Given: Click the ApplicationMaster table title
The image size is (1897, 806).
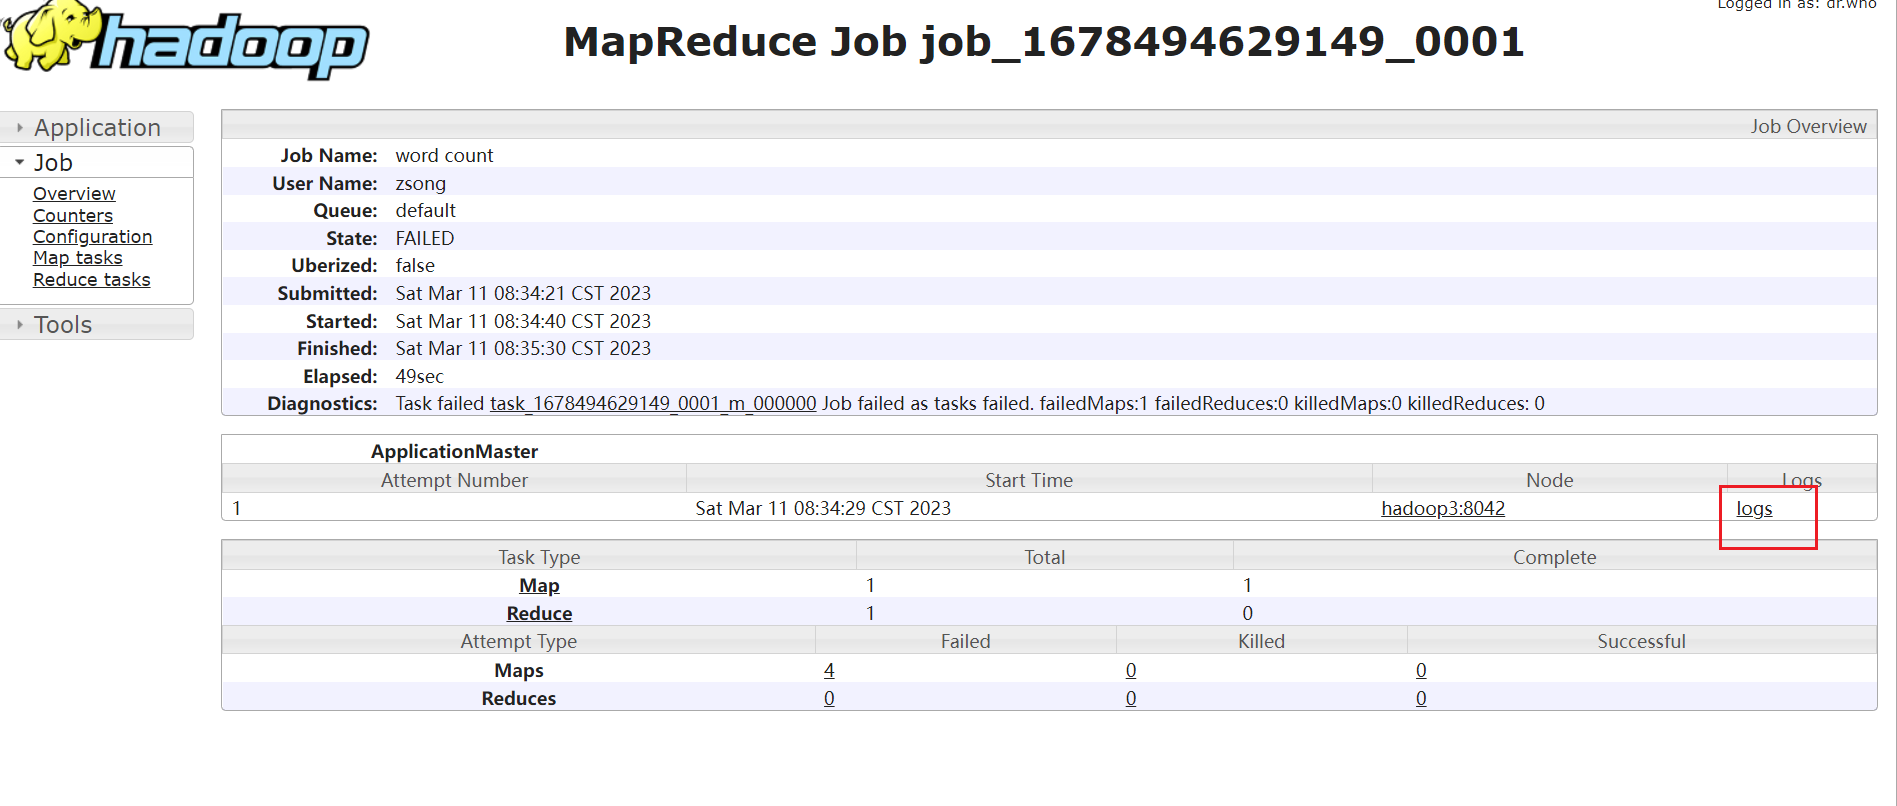Looking at the screenshot, I should pos(454,451).
